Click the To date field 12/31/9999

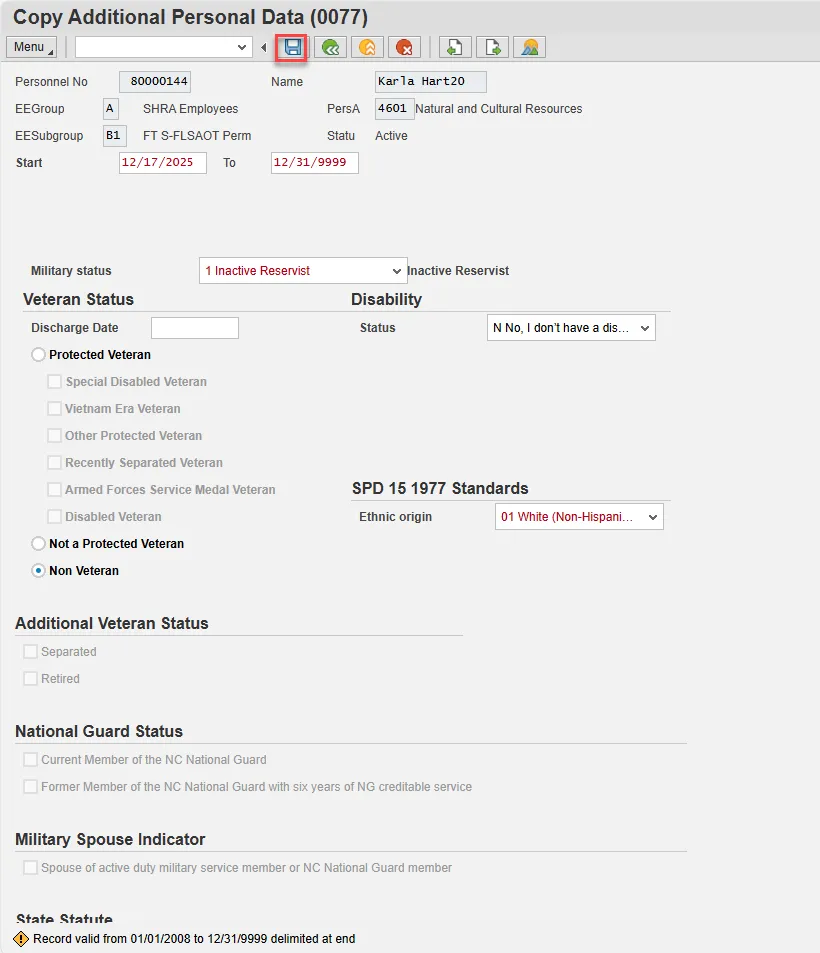tap(315, 162)
